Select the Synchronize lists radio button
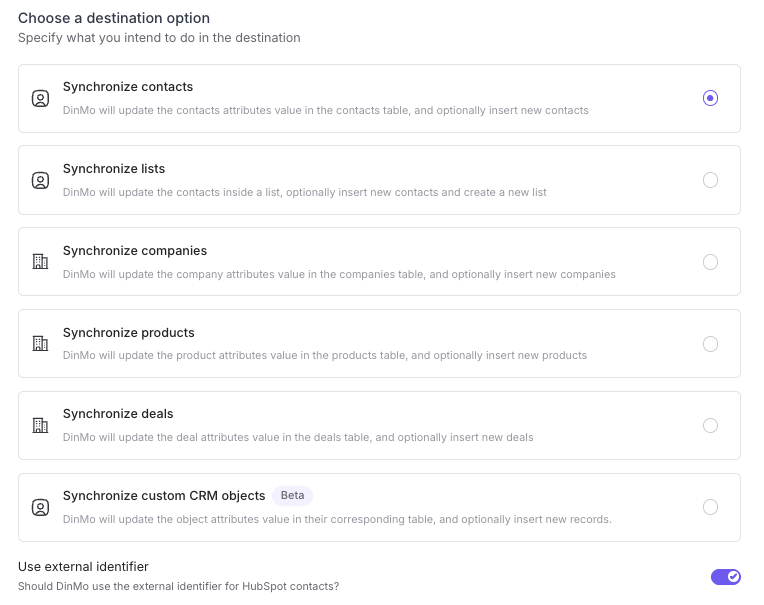Image resolution: width=764 pixels, height=605 pixels. pos(710,180)
